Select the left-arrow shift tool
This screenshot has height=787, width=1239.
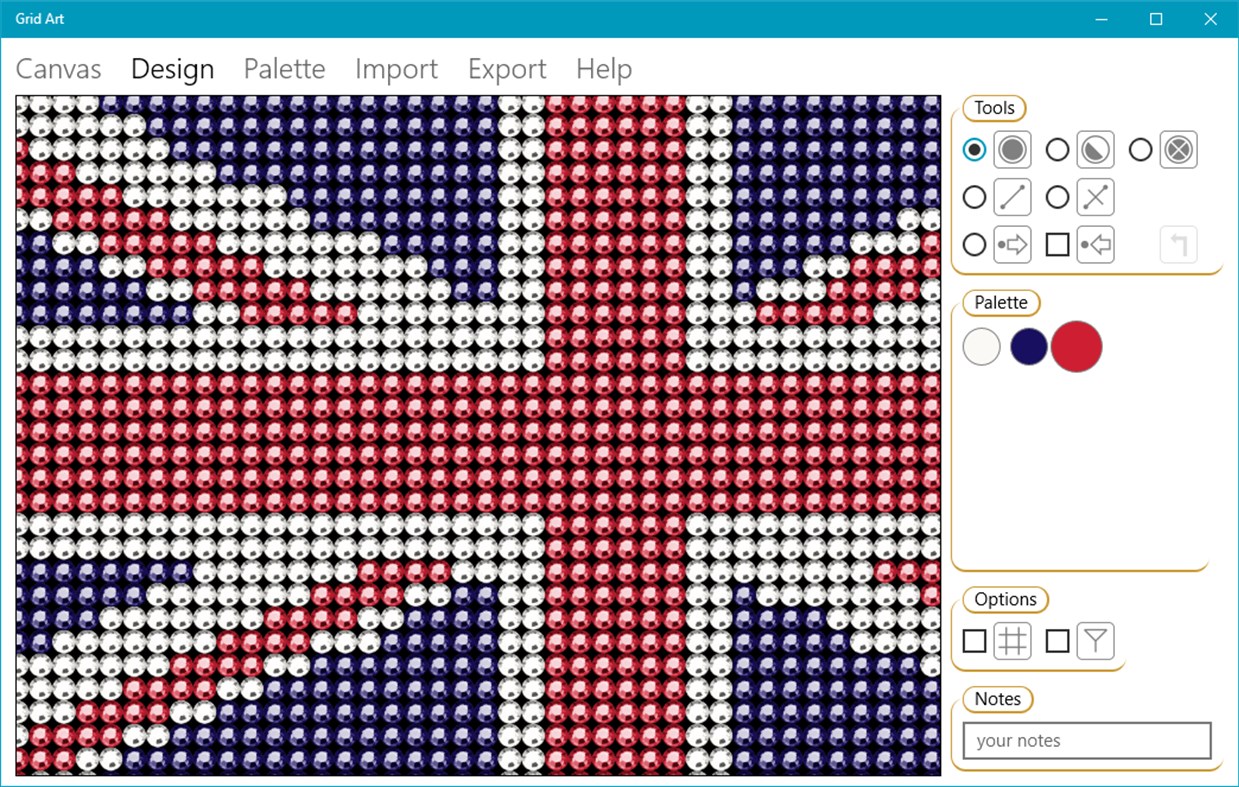click(1094, 244)
